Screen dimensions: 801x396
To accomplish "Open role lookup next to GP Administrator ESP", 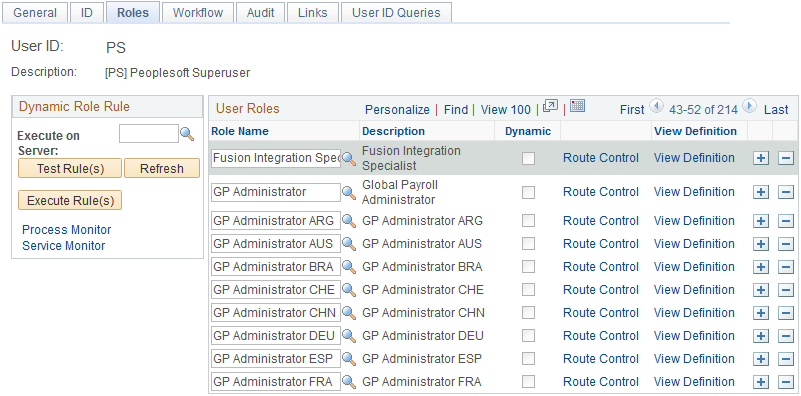I will (349, 359).
